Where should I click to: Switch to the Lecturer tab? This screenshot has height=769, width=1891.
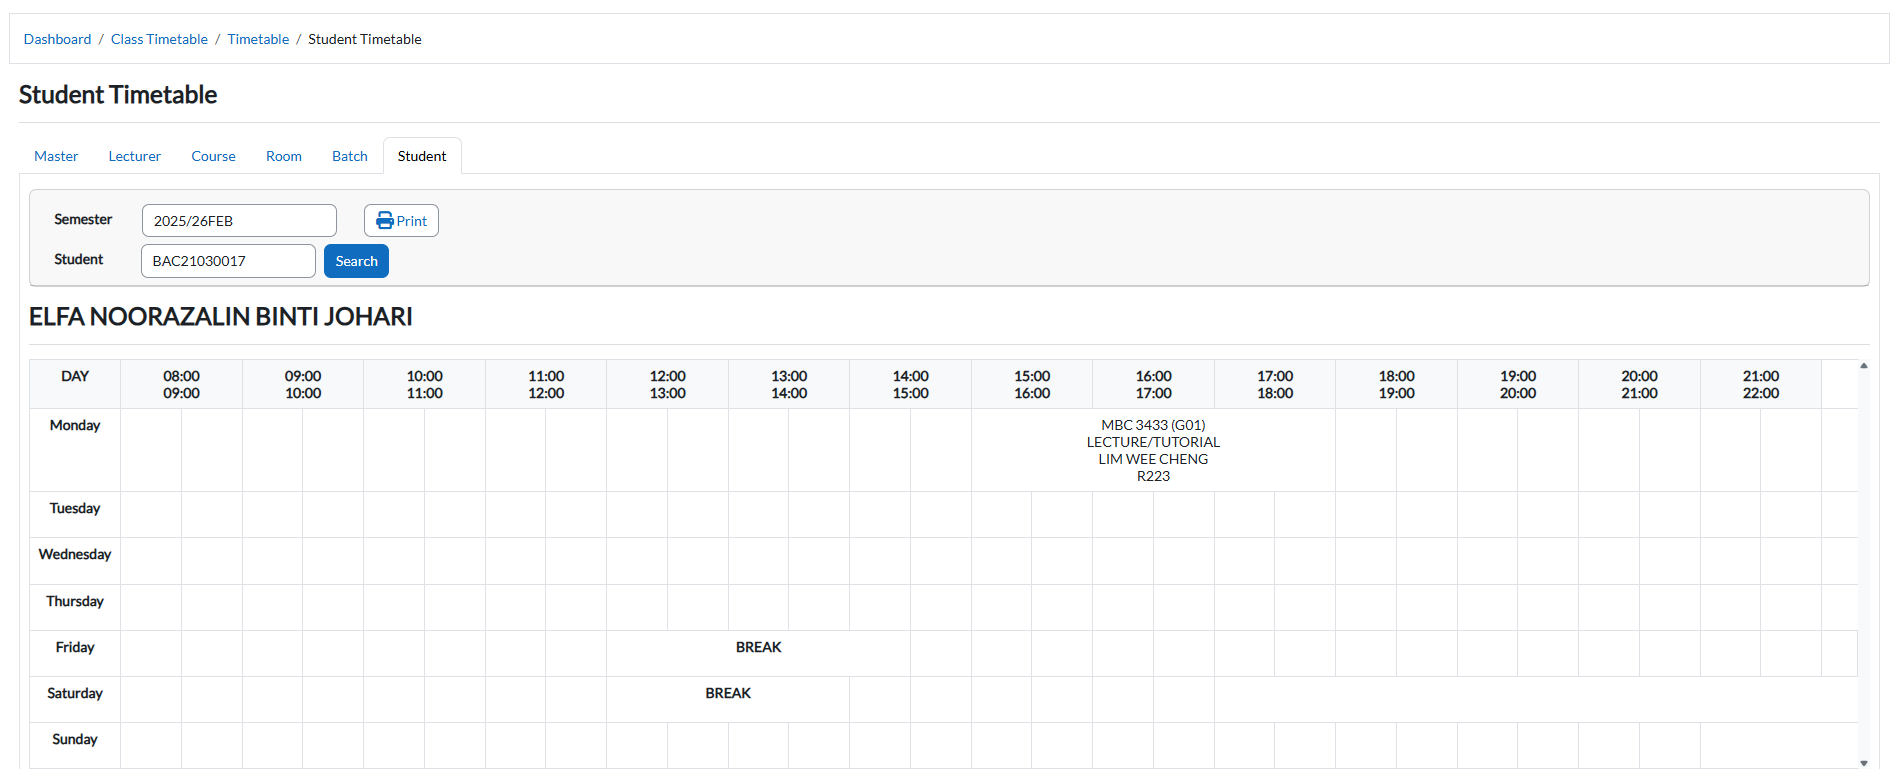pos(135,156)
